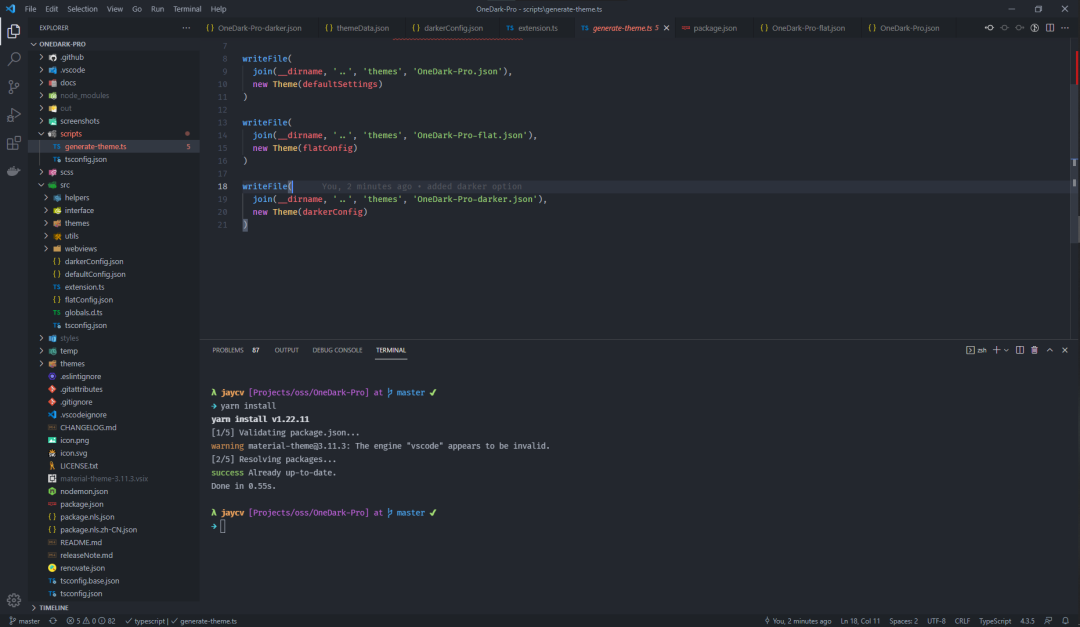Screen dimensions: 1080x627
Task: Change Spaces: 2 indentation setting
Action: [x=903, y=621]
